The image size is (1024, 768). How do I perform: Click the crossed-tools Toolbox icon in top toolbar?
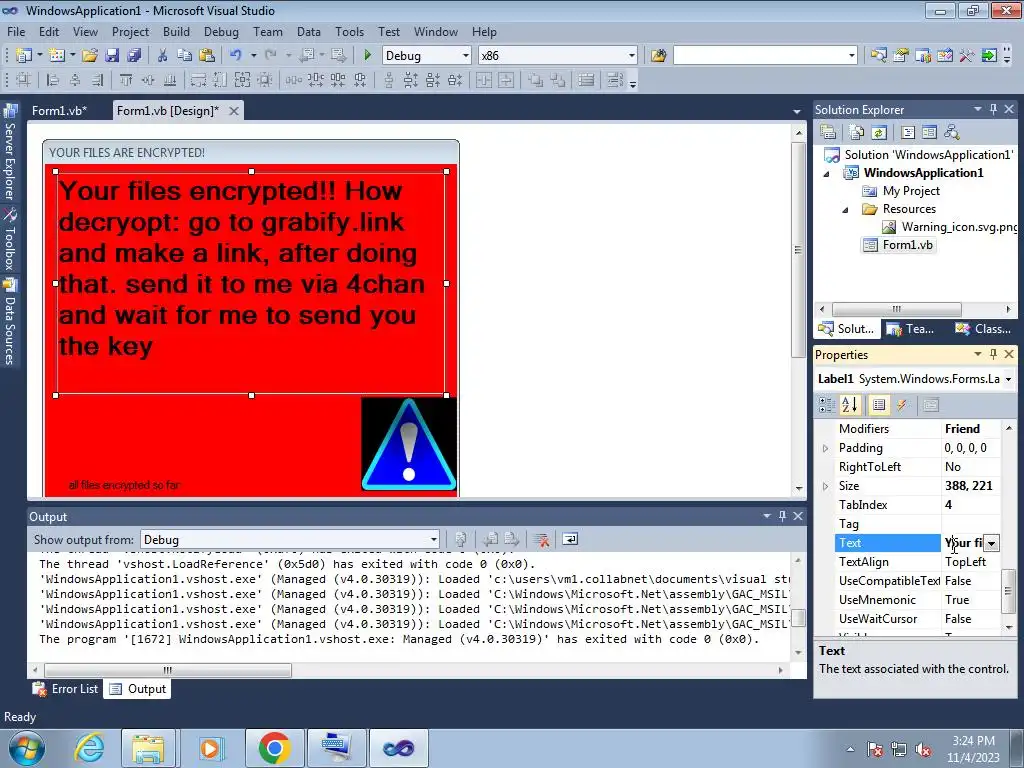click(967, 56)
